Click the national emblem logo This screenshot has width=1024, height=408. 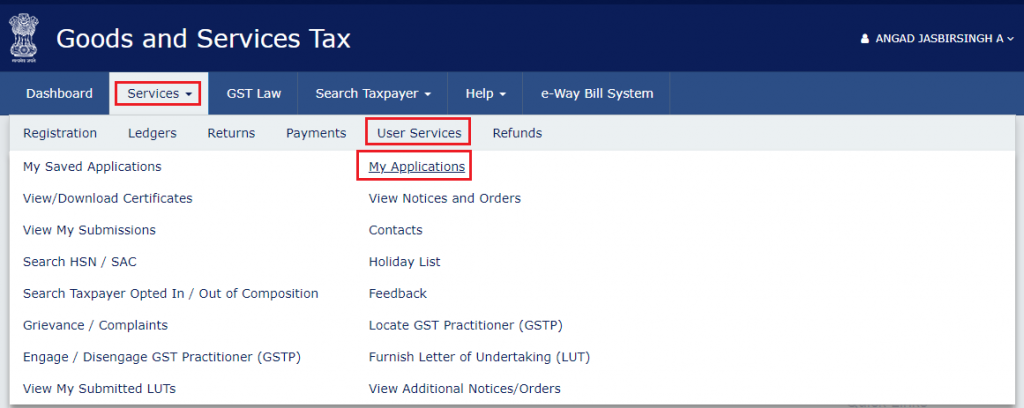(x=24, y=39)
